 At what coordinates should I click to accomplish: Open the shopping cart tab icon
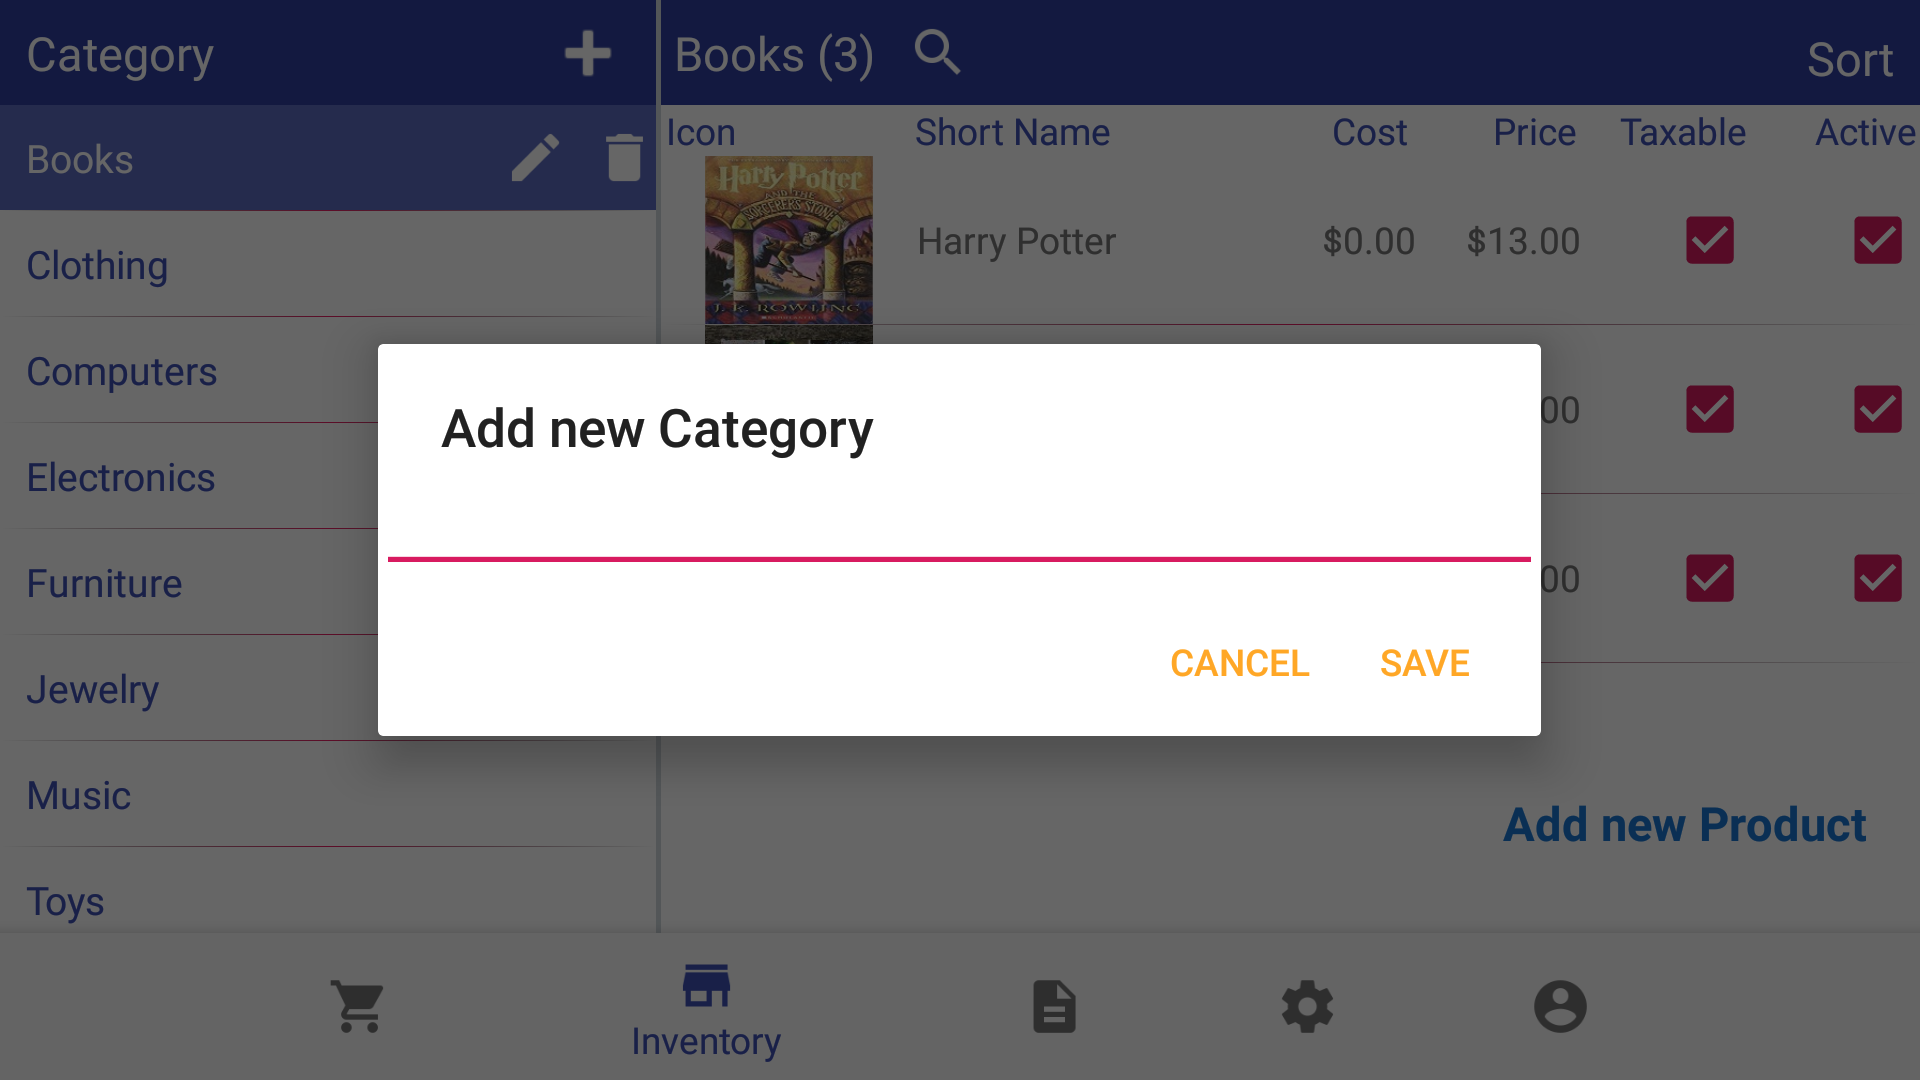click(358, 1006)
